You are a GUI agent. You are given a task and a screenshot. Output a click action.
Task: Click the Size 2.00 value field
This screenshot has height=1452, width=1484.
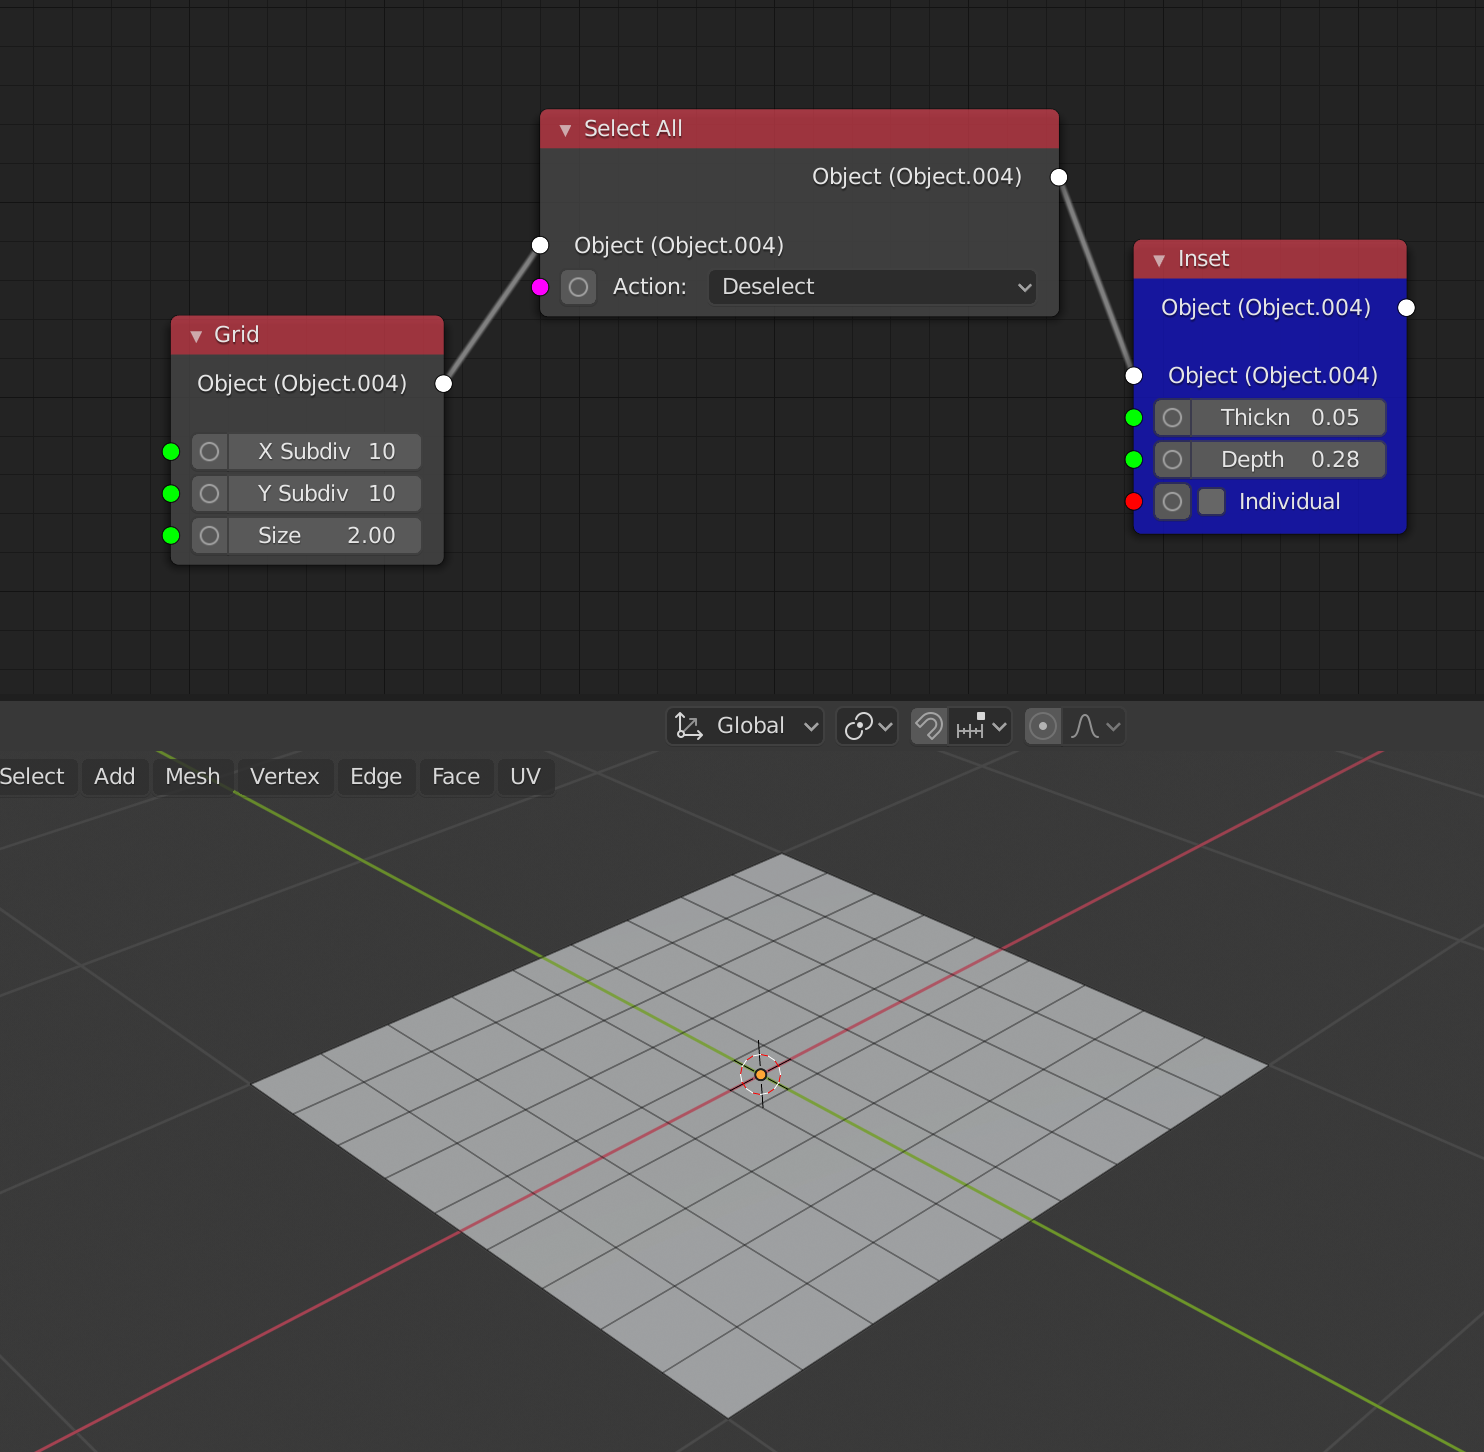(x=325, y=536)
